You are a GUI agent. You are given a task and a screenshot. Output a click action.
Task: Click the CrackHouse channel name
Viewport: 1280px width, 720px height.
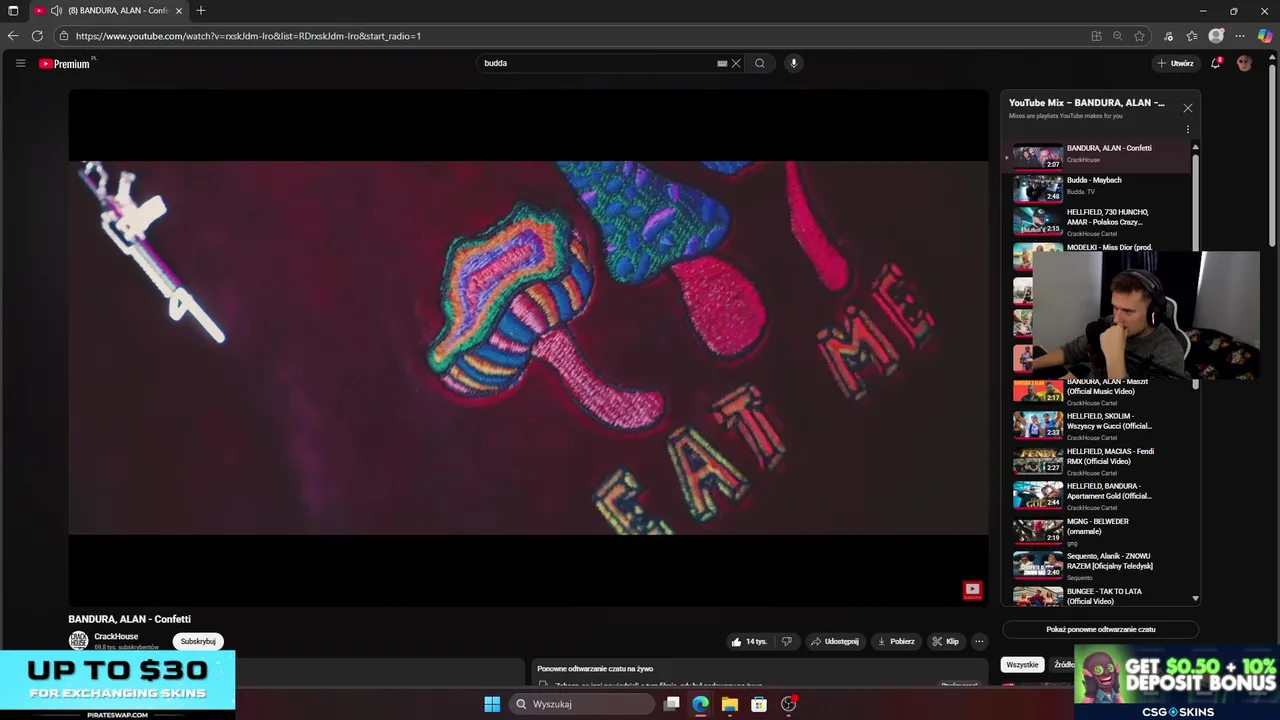(116, 636)
